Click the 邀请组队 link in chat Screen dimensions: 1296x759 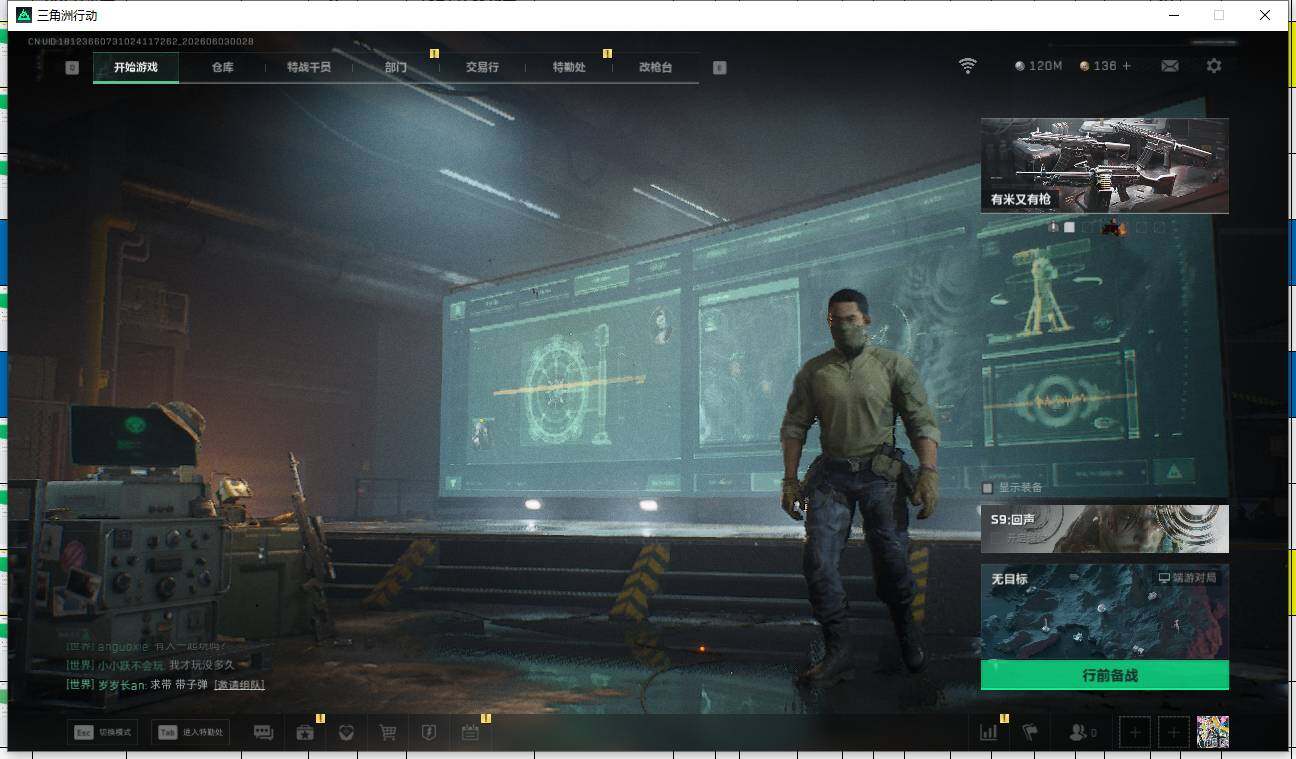239,685
